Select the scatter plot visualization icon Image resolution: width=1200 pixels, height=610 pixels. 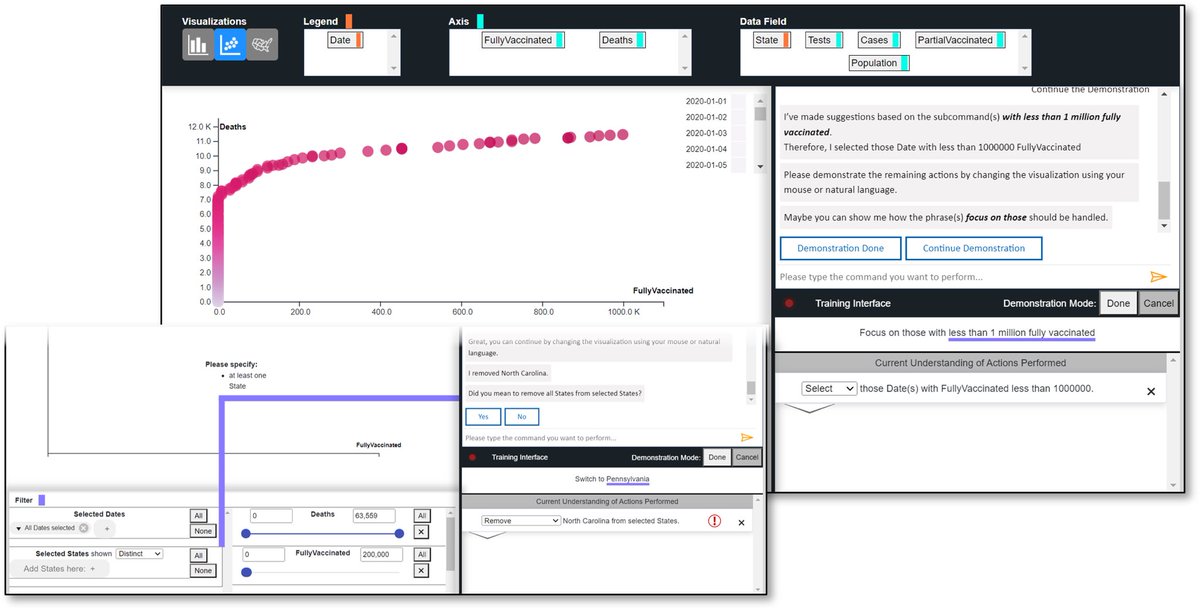pyautogui.click(x=230, y=45)
